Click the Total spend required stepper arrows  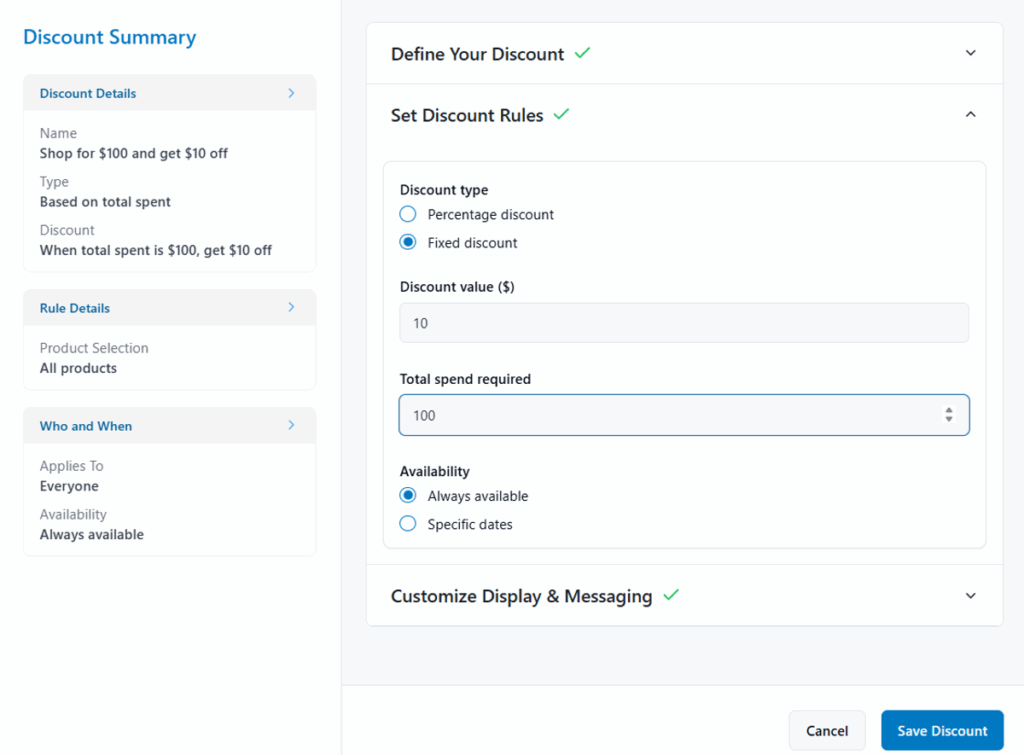coord(948,415)
